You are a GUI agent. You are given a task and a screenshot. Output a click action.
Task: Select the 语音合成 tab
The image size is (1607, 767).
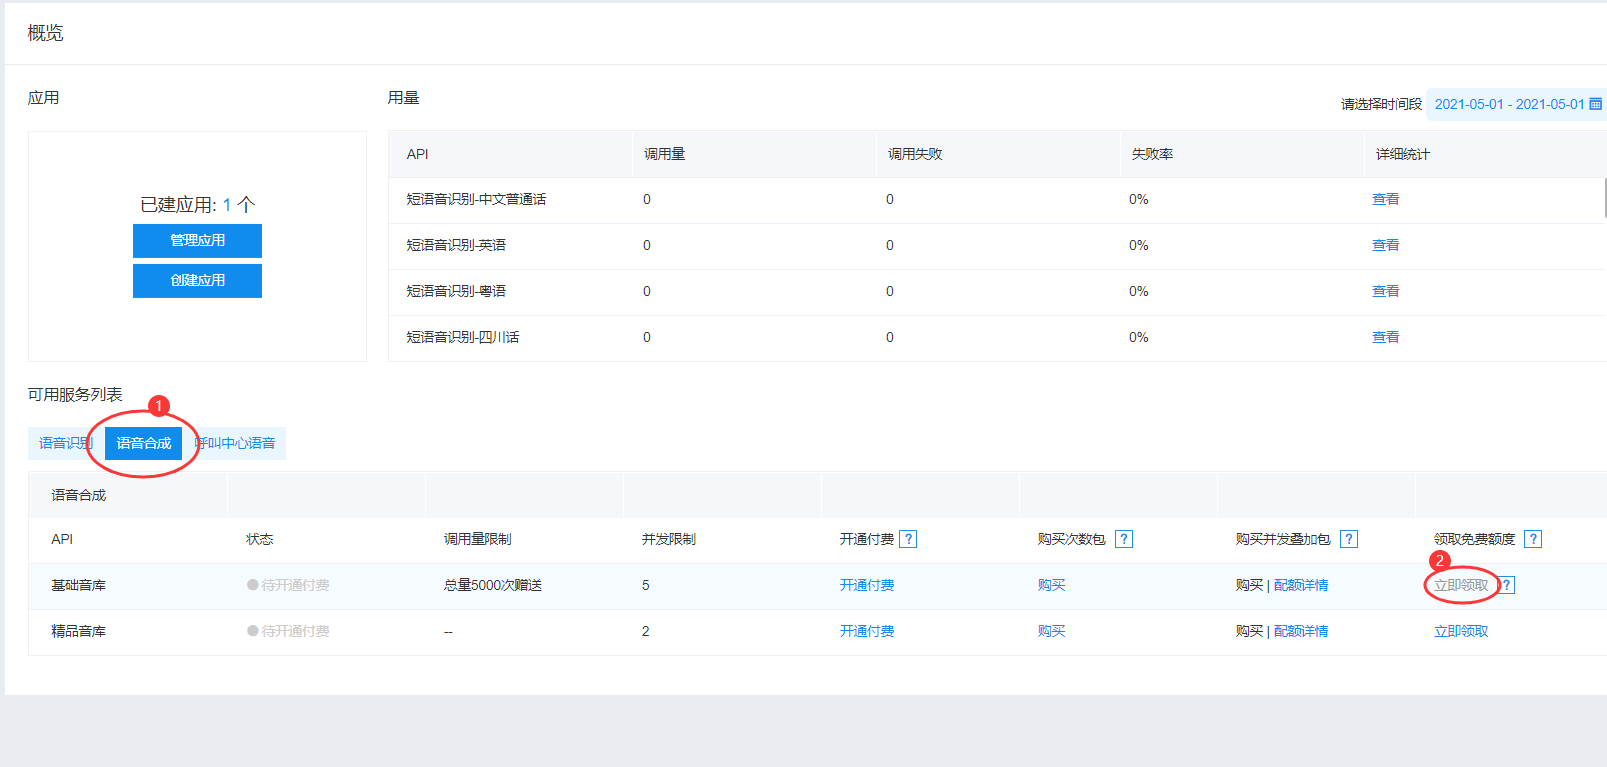pyautogui.click(x=143, y=443)
